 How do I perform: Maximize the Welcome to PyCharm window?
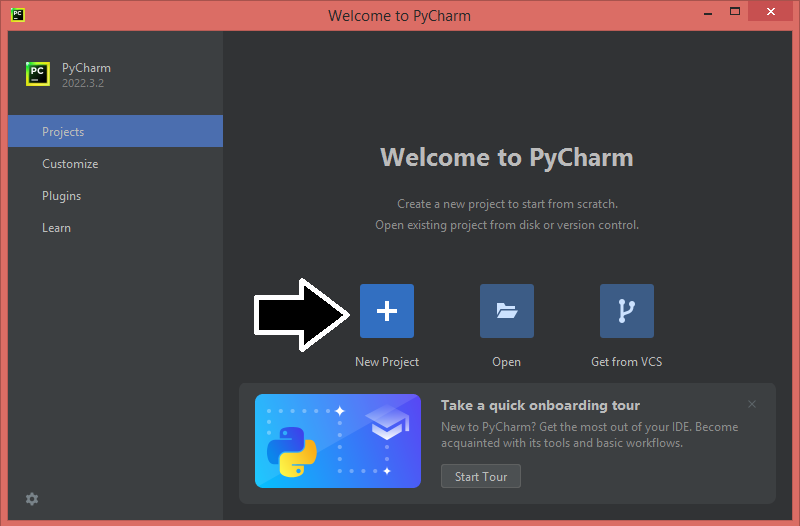coord(735,12)
